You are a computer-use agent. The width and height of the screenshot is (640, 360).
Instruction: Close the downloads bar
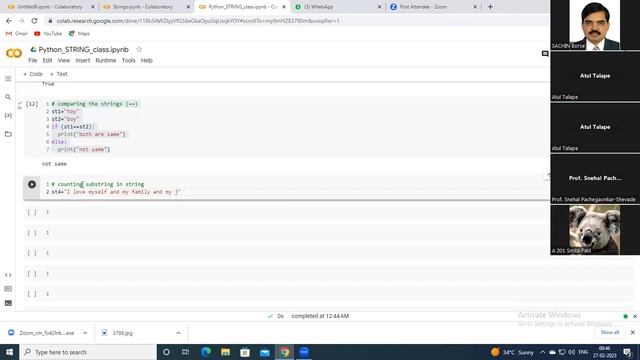633,332
